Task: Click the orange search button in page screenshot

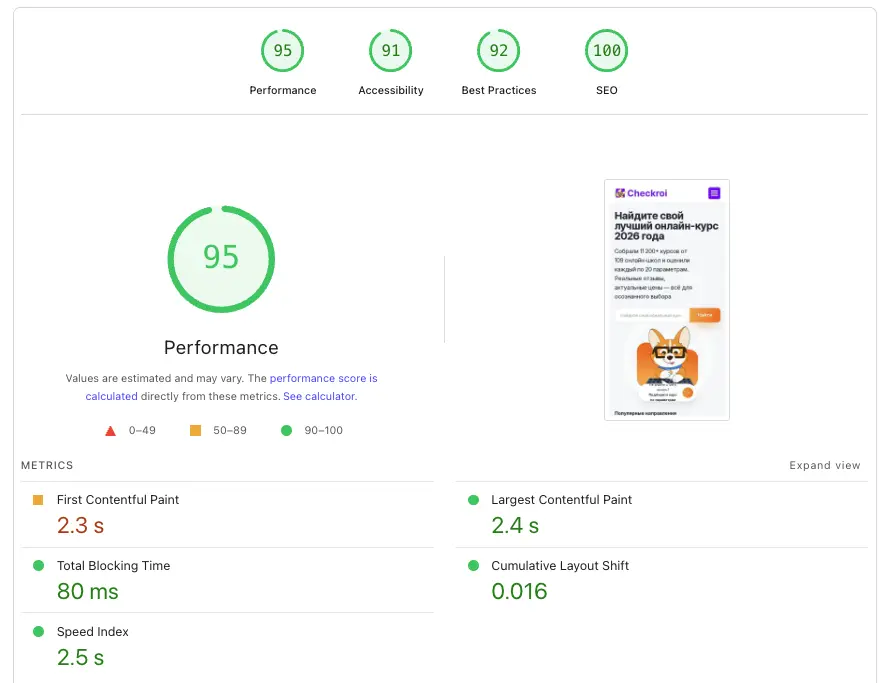Action: (704, 315)
